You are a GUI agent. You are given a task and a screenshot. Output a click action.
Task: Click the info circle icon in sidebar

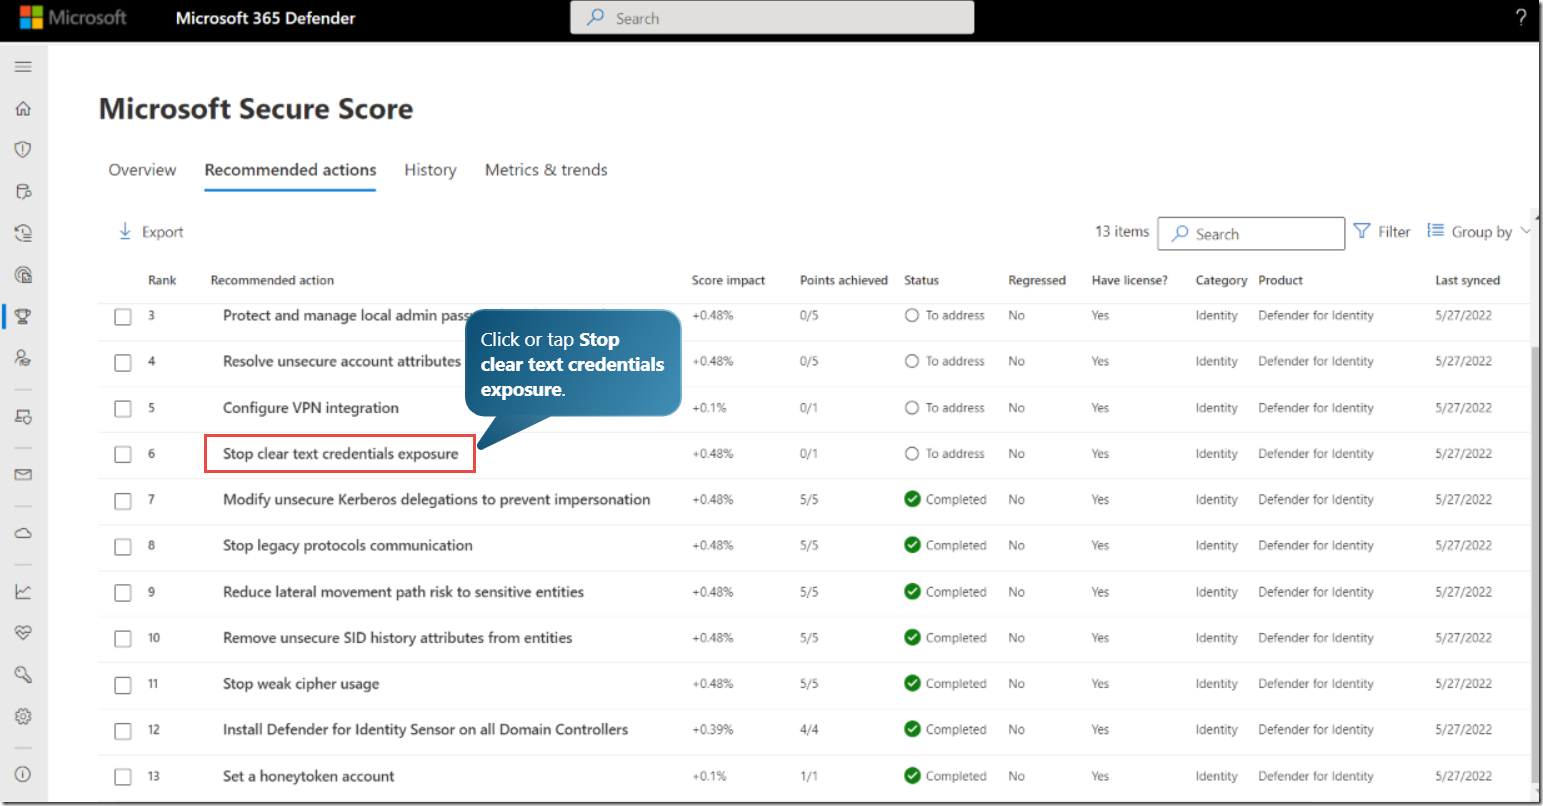tap(23, 774)
